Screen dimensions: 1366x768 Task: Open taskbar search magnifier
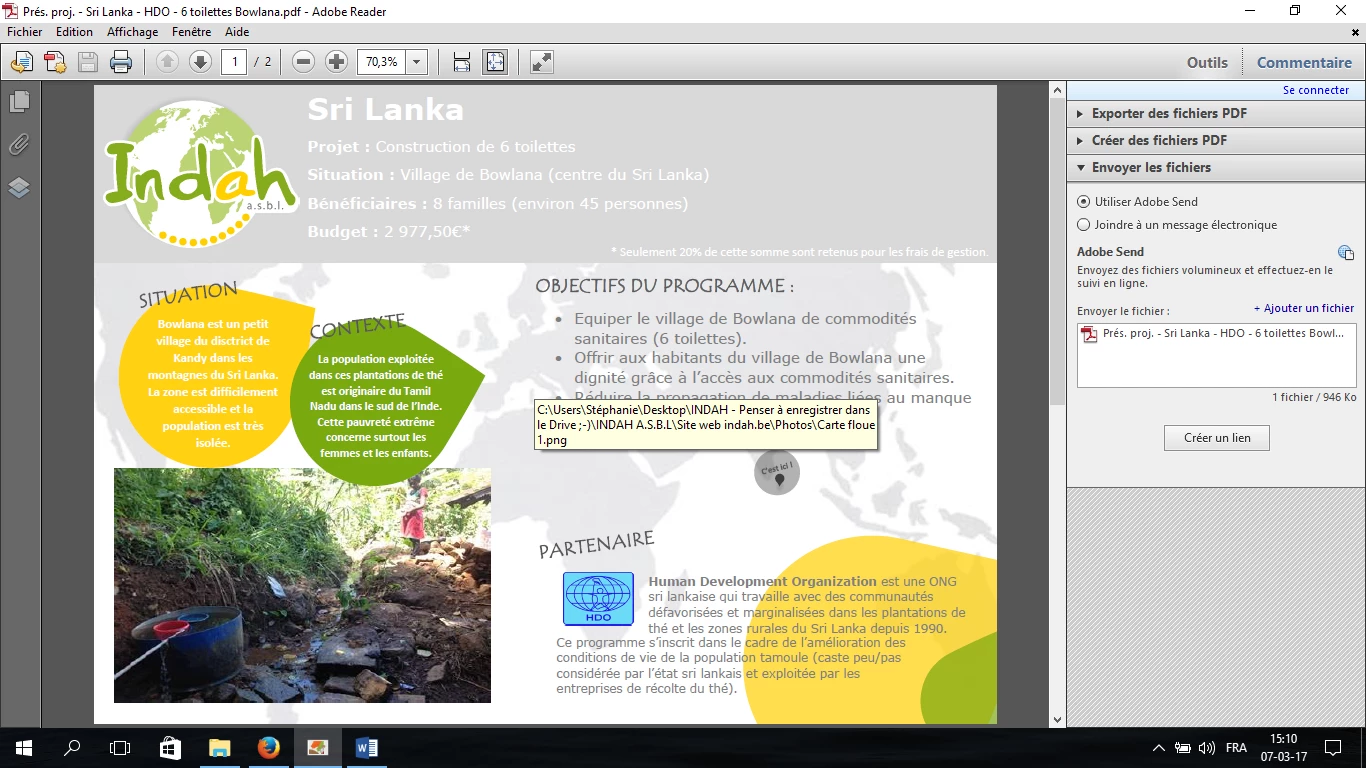72,748
